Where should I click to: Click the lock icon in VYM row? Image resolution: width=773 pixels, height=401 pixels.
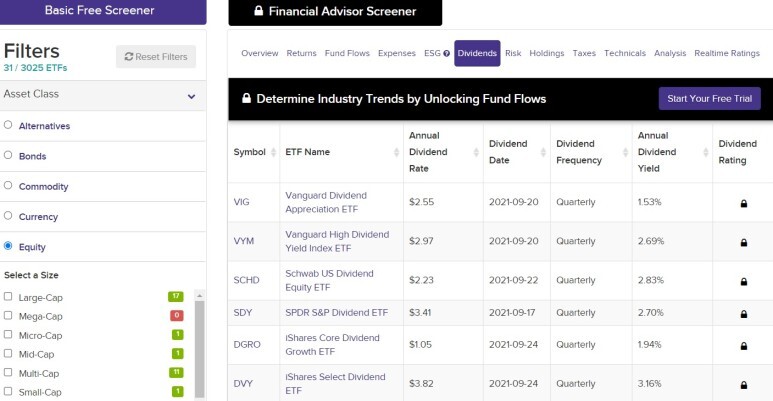[744, 242]
